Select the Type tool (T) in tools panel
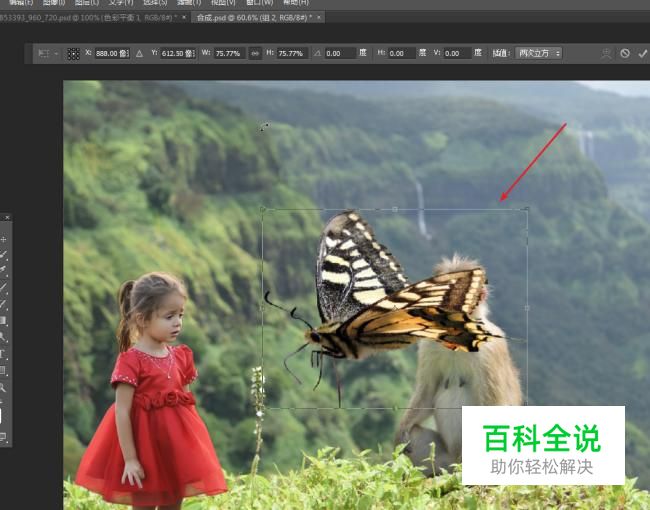The width and height of the screenshot is (650, 510). point(2,354)
